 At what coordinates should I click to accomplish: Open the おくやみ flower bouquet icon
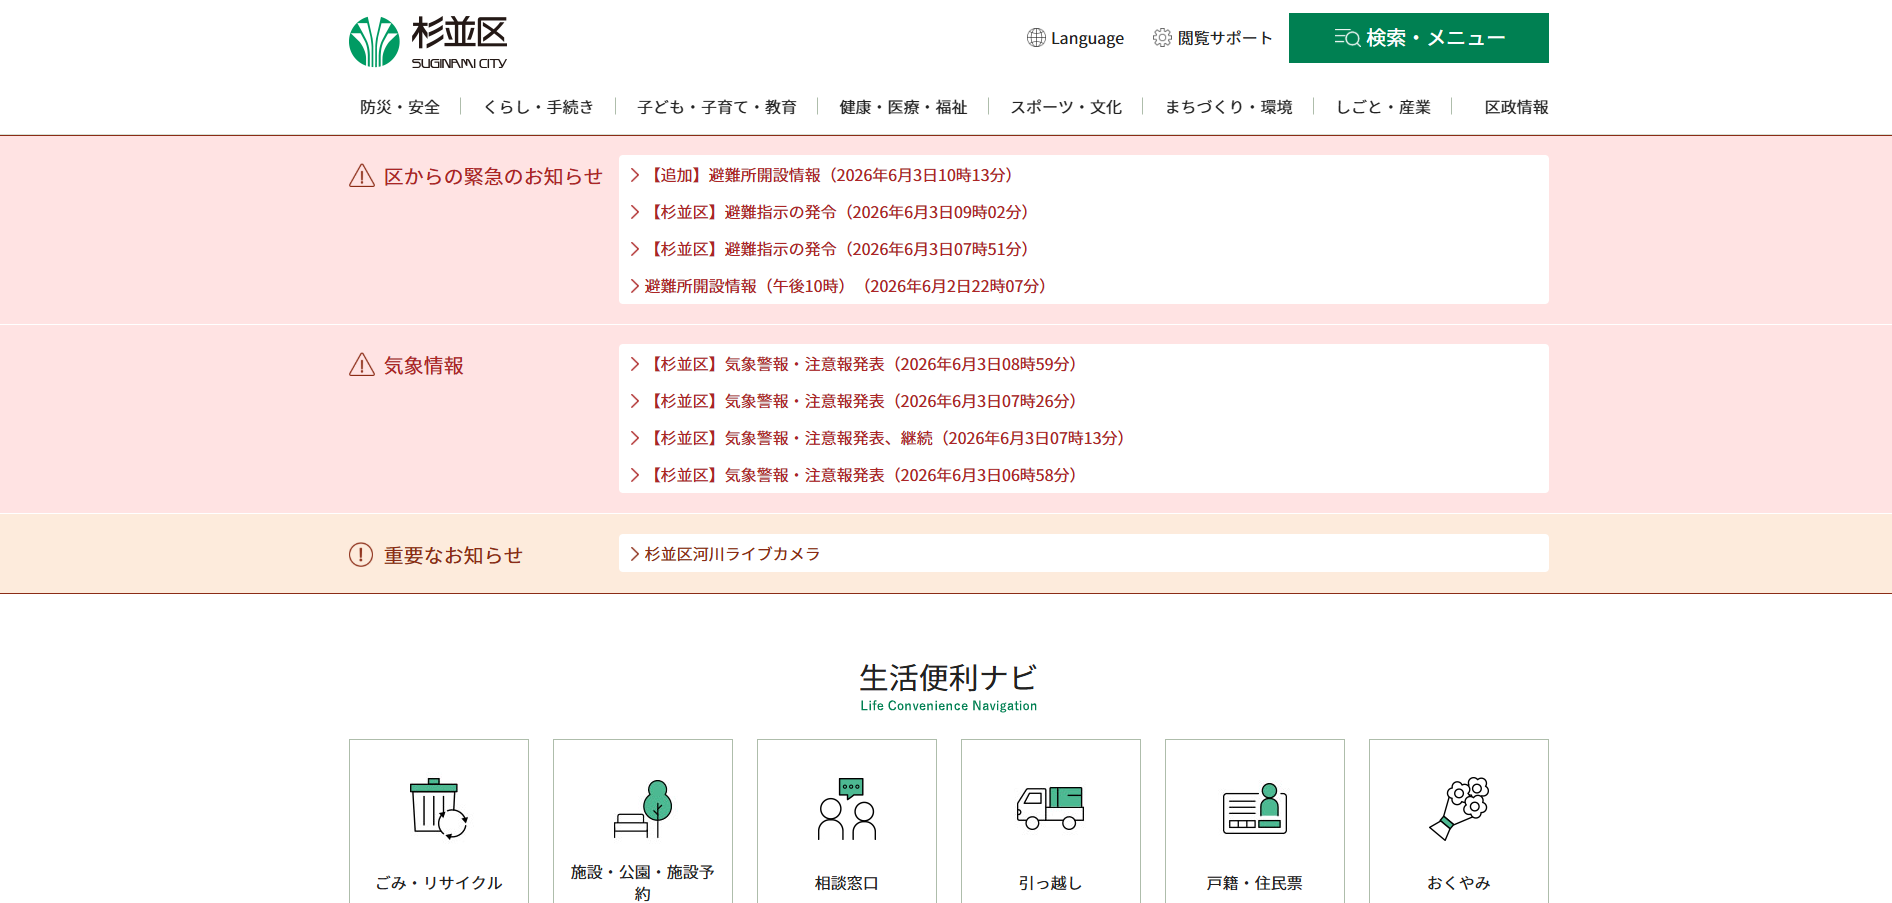(x=1459, y=808)
